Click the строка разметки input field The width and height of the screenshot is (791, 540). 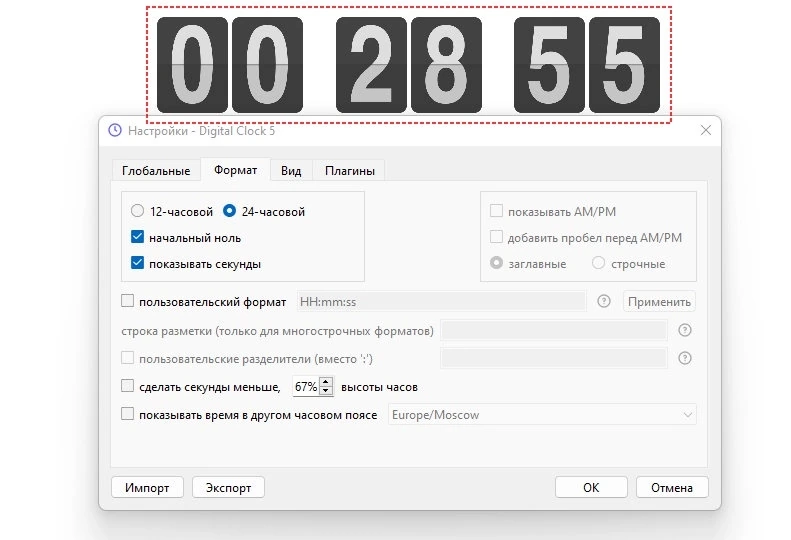554,331
